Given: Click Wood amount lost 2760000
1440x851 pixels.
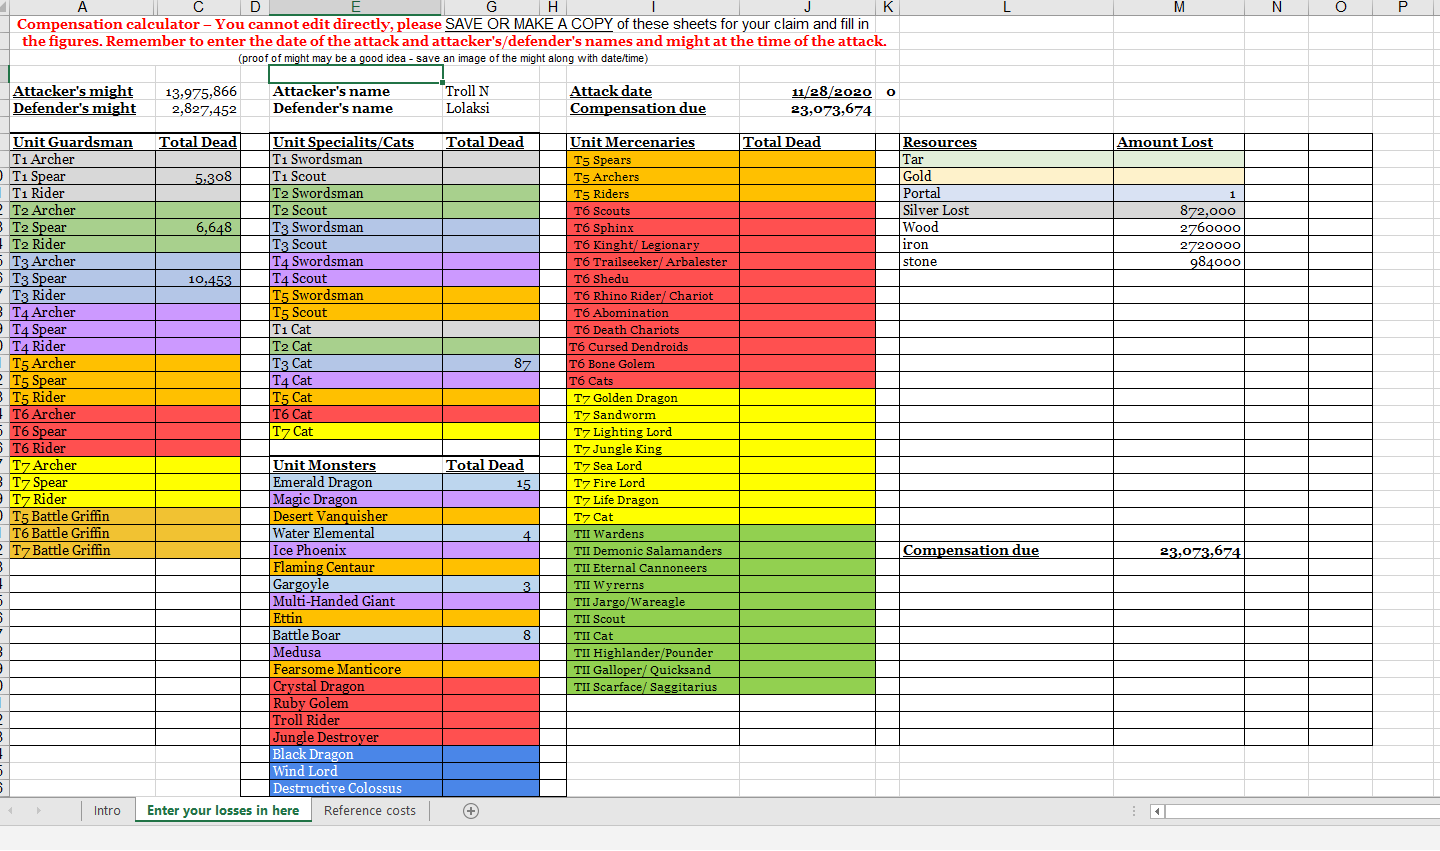Looking at the screenshot, I should click(1179, 228).
